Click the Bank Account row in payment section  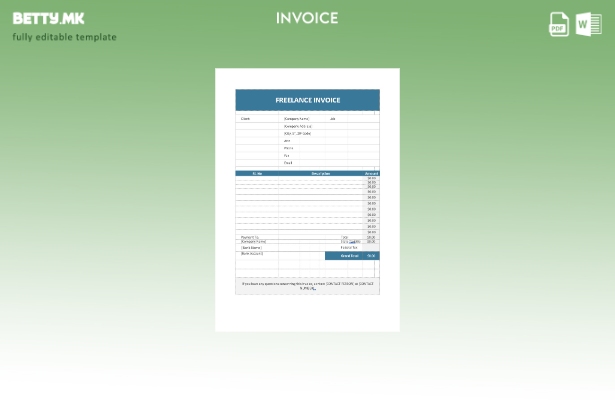click(x=252, y=253)
